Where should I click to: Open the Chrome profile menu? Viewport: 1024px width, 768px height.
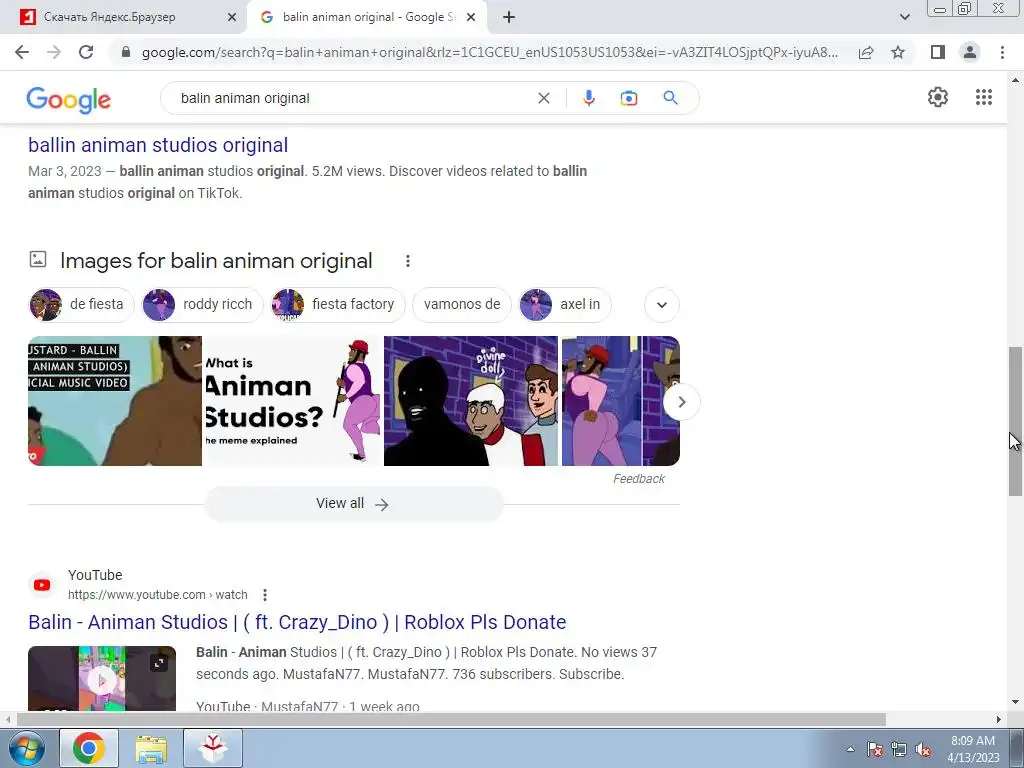[970, 52]
